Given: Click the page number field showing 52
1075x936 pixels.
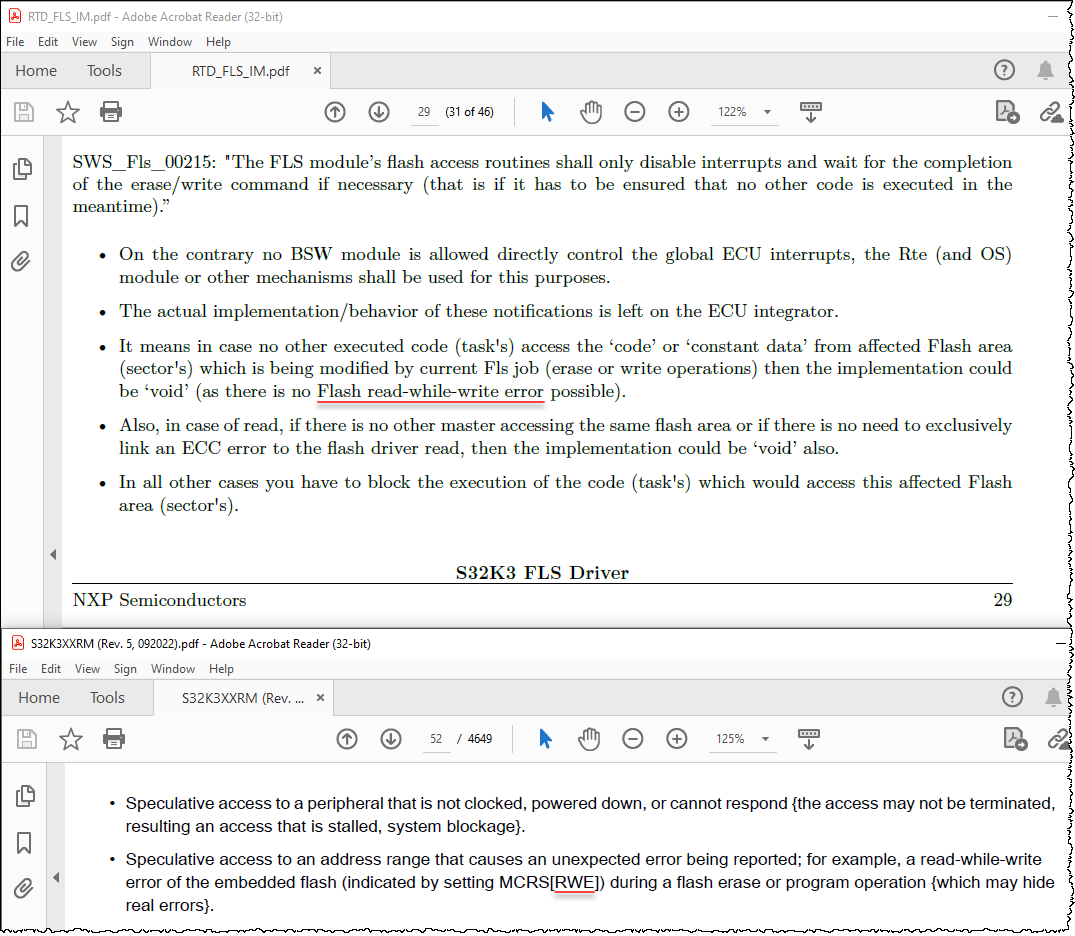Looking at the screenshot, I should coord(434,738).
